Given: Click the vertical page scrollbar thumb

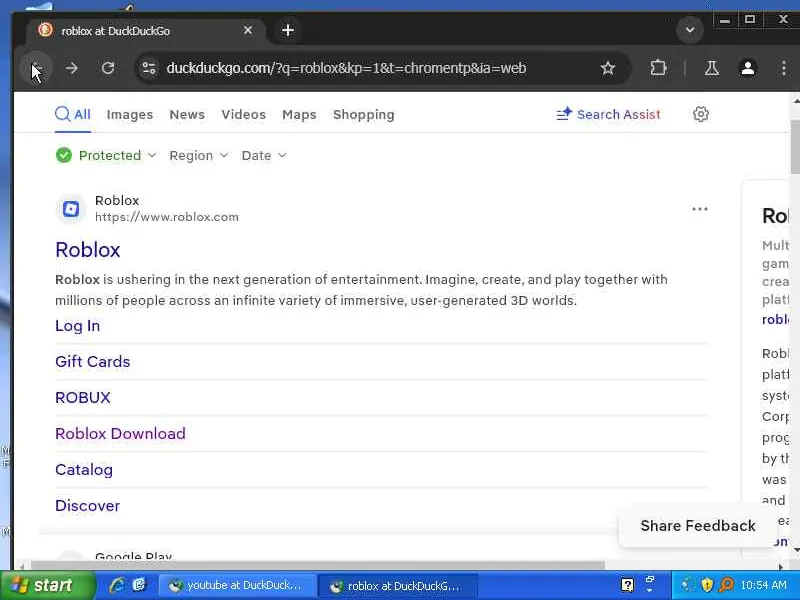Looking at the screenshot, I should pyautogui.click(x=795, y=147).
